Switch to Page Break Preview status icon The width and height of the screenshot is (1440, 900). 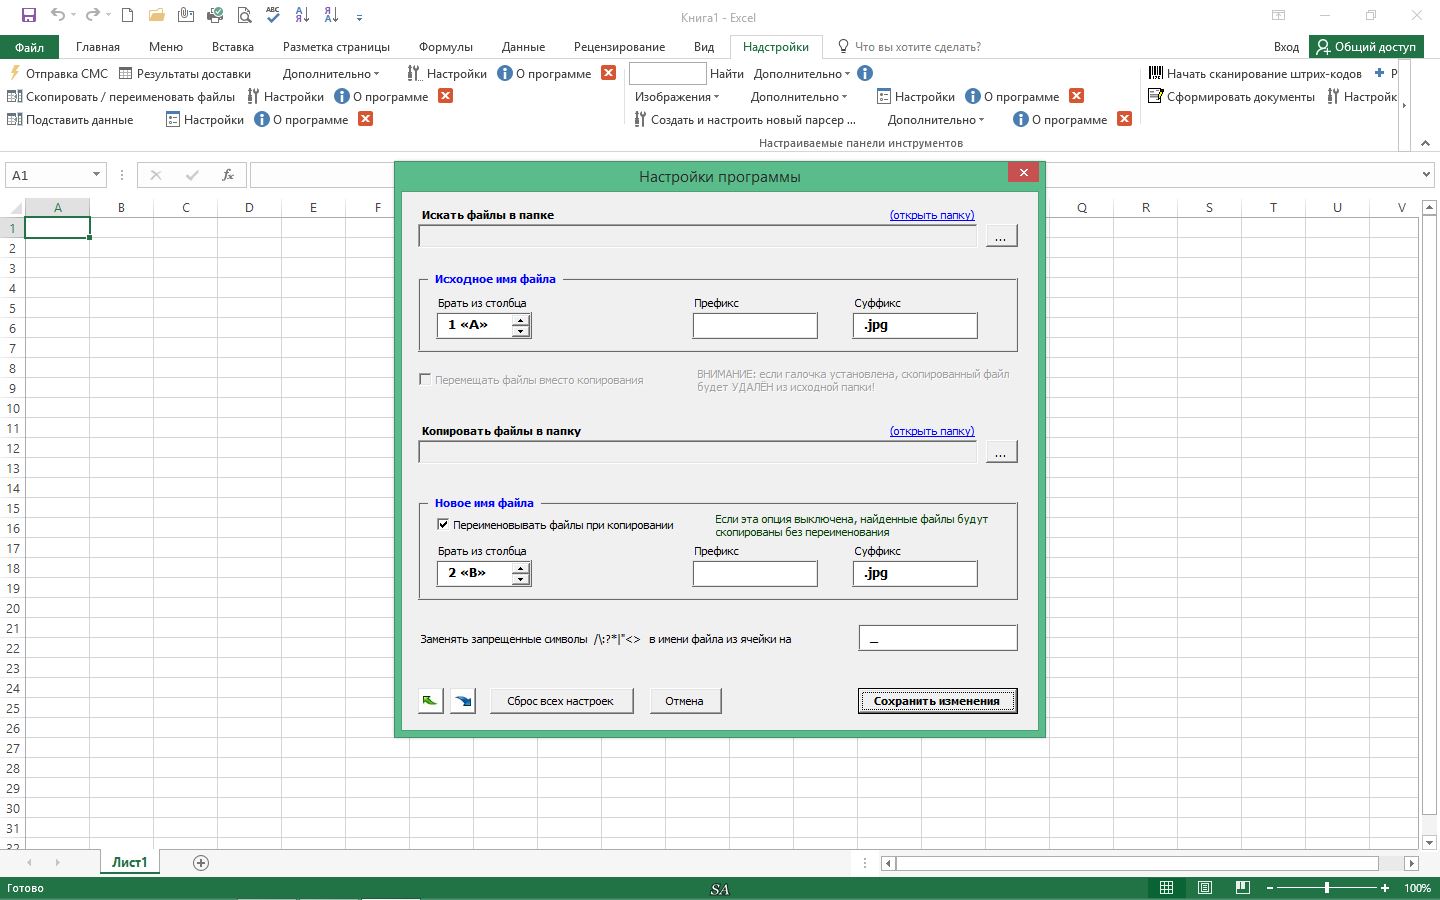click(1243, 888)
